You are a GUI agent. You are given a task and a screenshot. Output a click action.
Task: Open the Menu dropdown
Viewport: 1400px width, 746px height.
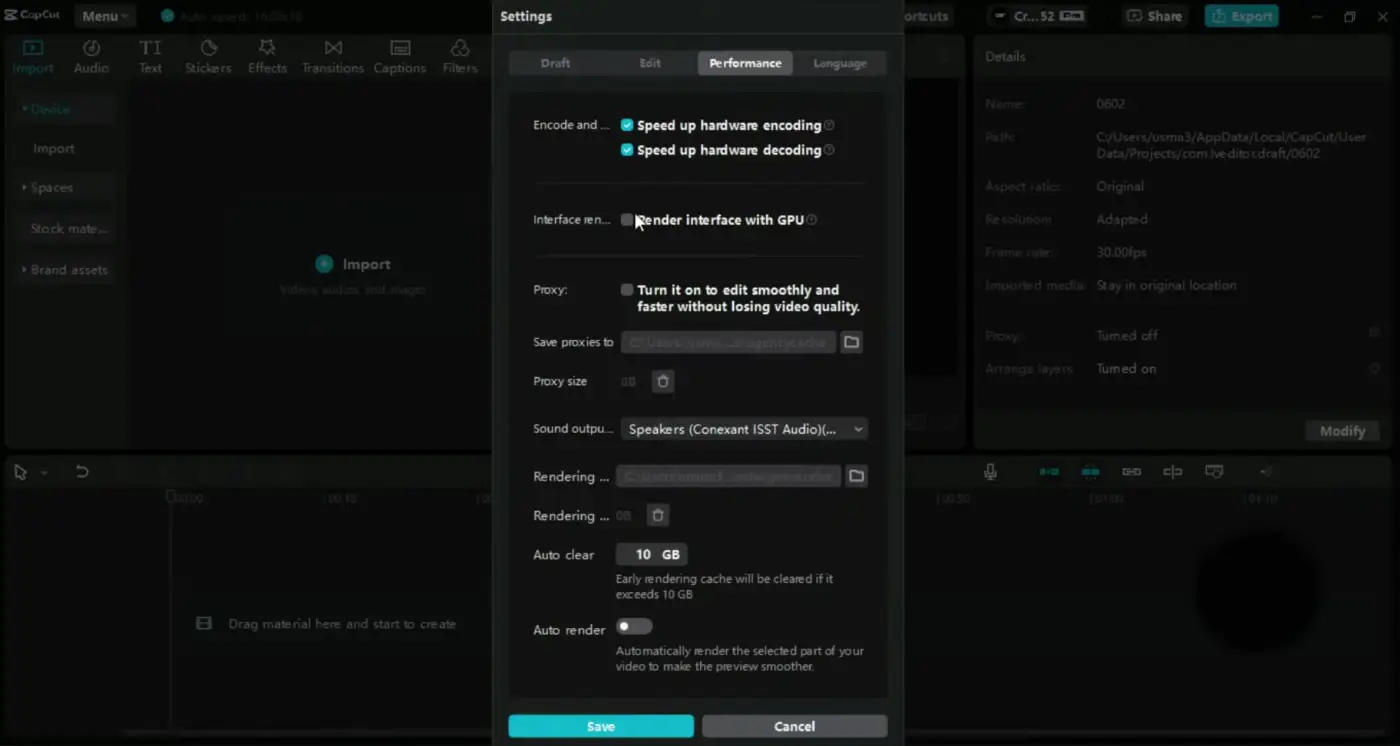pyautogui.click(x=104, y=15)
